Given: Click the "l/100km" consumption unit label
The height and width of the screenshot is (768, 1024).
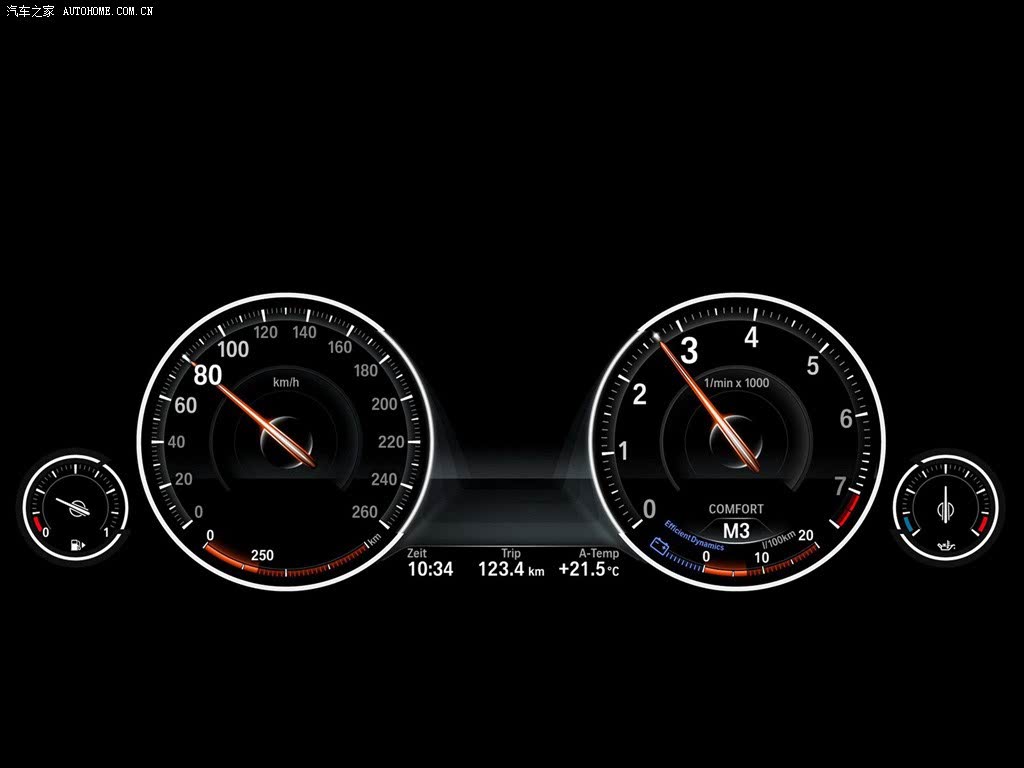Looking at the screenshot, I should click(x=778, y=540).
